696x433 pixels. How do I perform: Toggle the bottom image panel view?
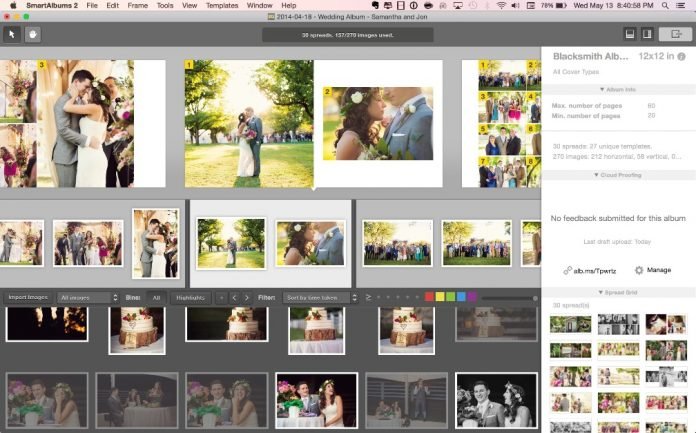click(629, 34)
